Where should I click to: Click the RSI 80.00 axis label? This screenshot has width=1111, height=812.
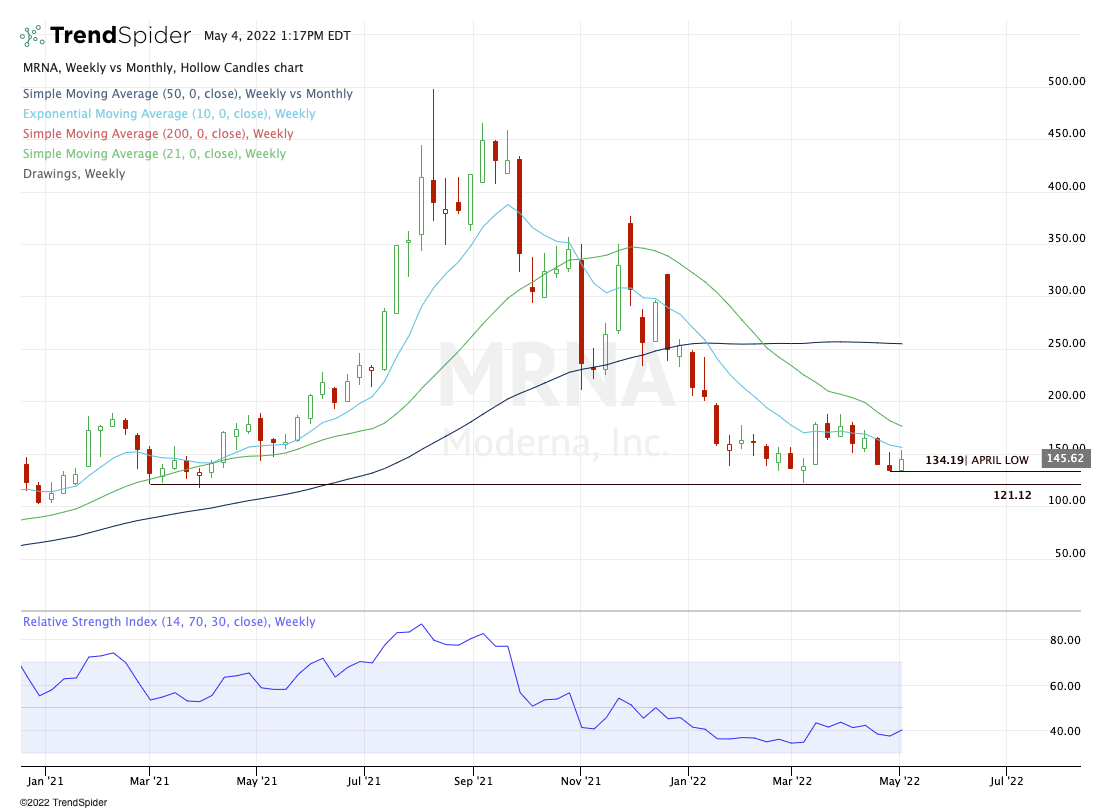click(x=1065, y=640)
